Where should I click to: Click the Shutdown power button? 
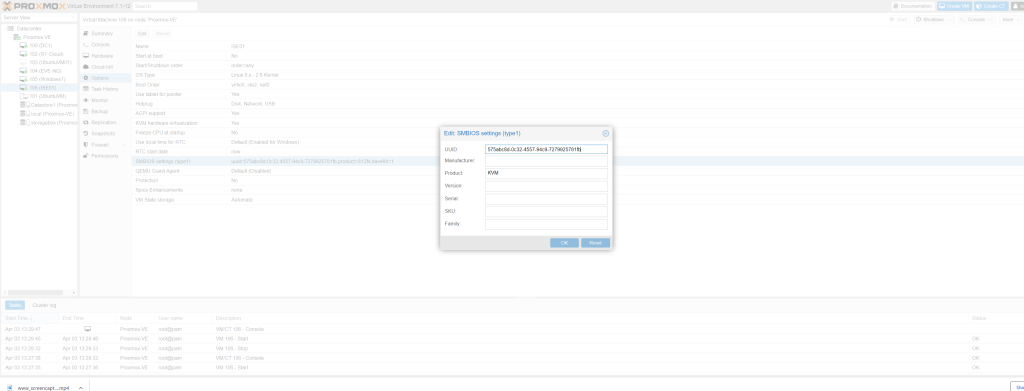point(930,20)
